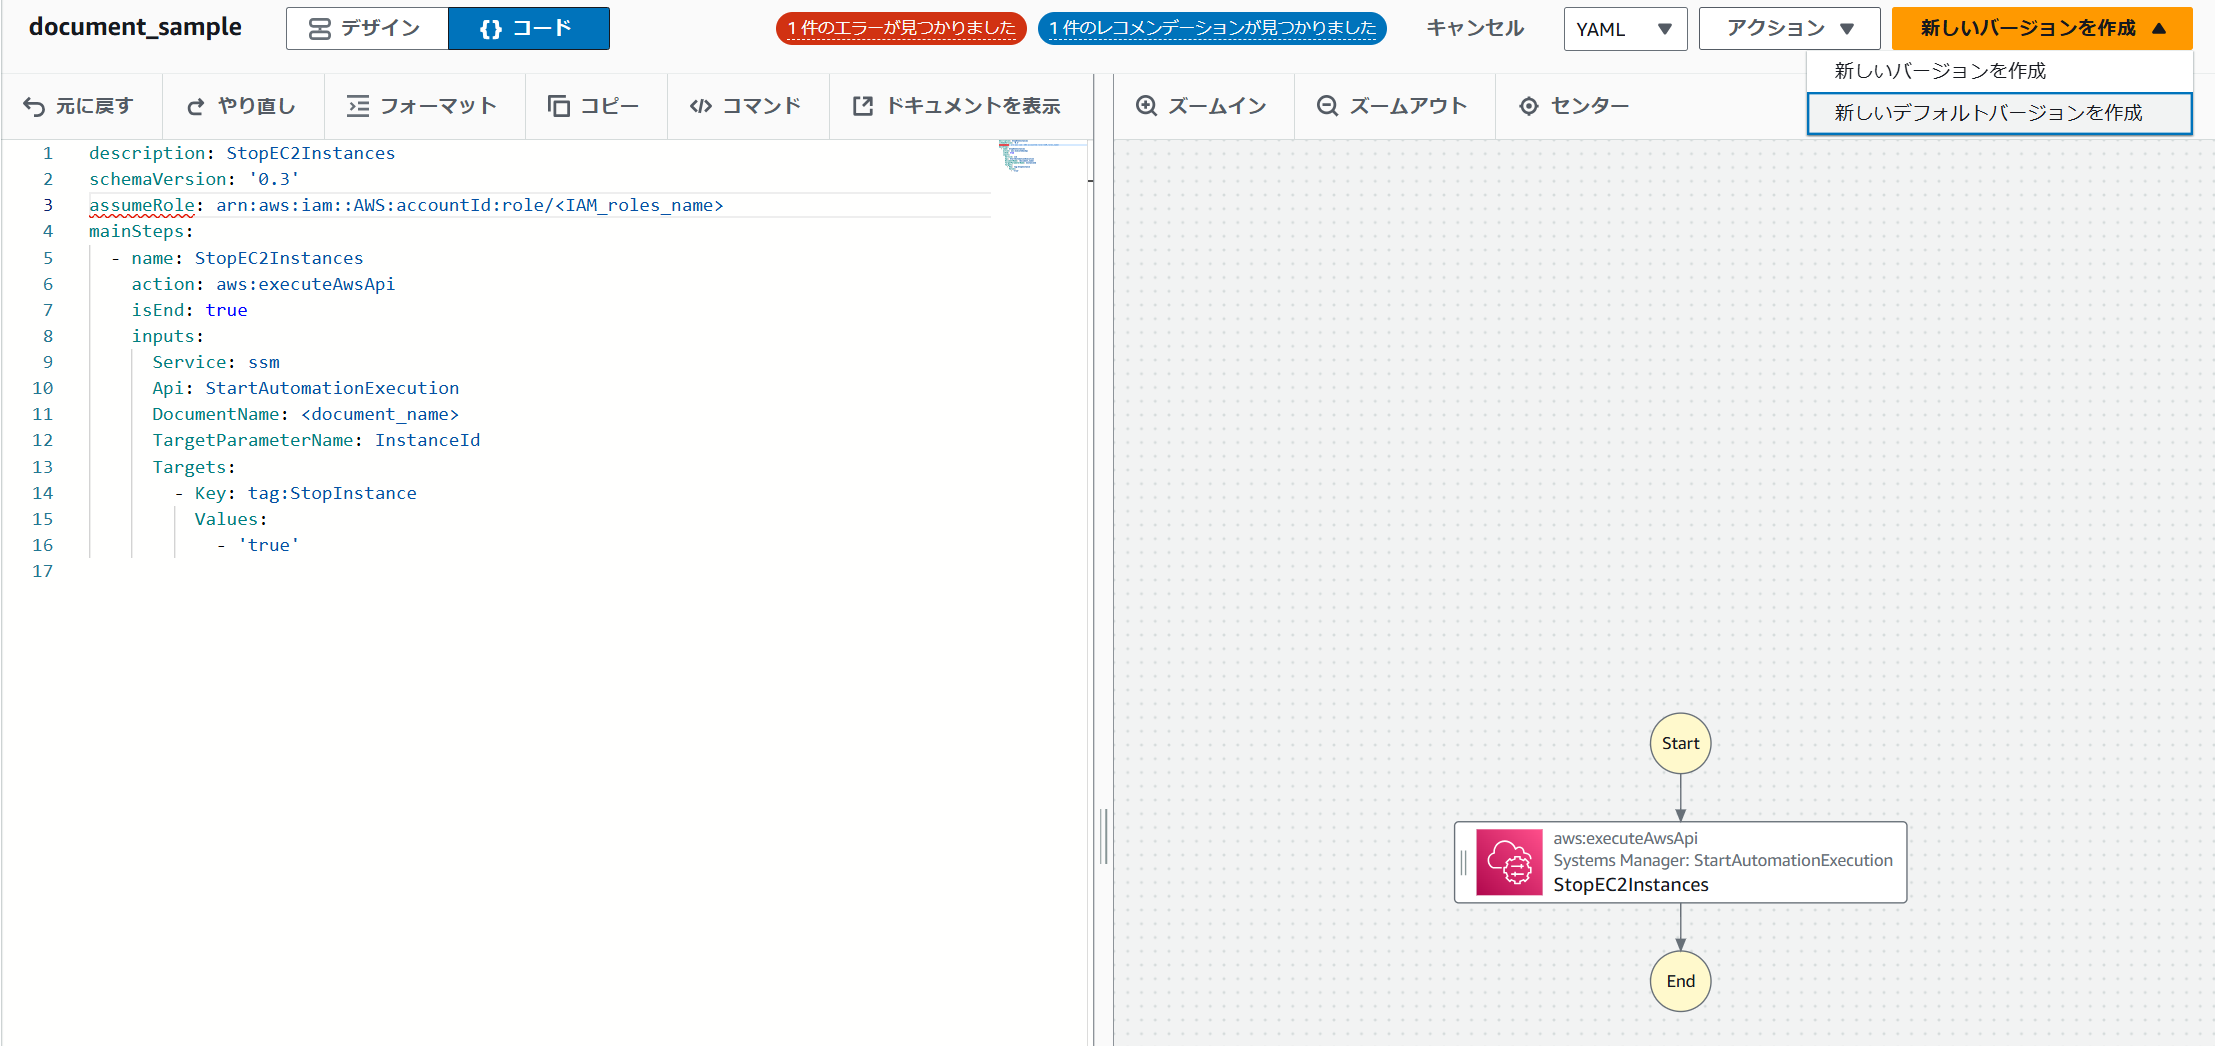
Task: Expand the アクション dropdown menu
Action: pyautogui.click(x=1789, y=28)
